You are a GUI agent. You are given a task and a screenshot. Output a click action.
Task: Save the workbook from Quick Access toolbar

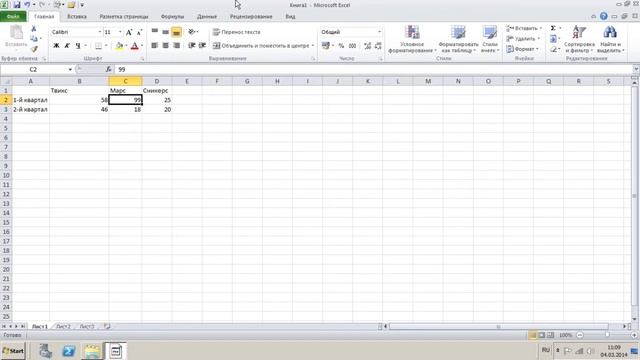pos(17,5)
